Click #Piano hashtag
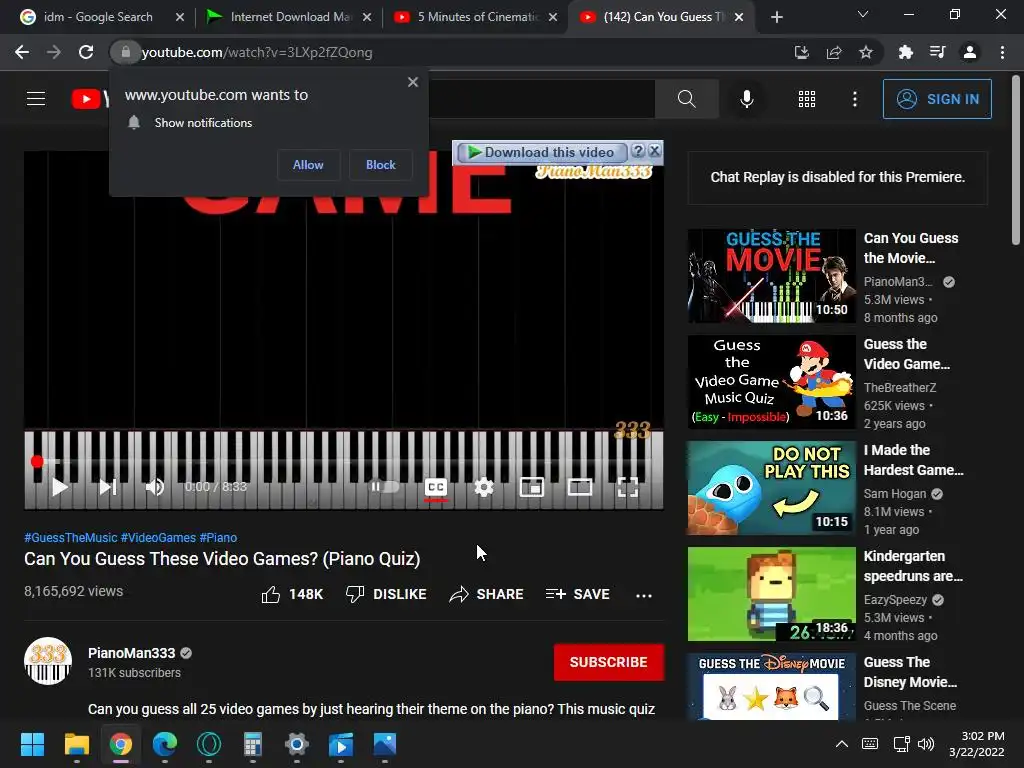 [218, 537]
